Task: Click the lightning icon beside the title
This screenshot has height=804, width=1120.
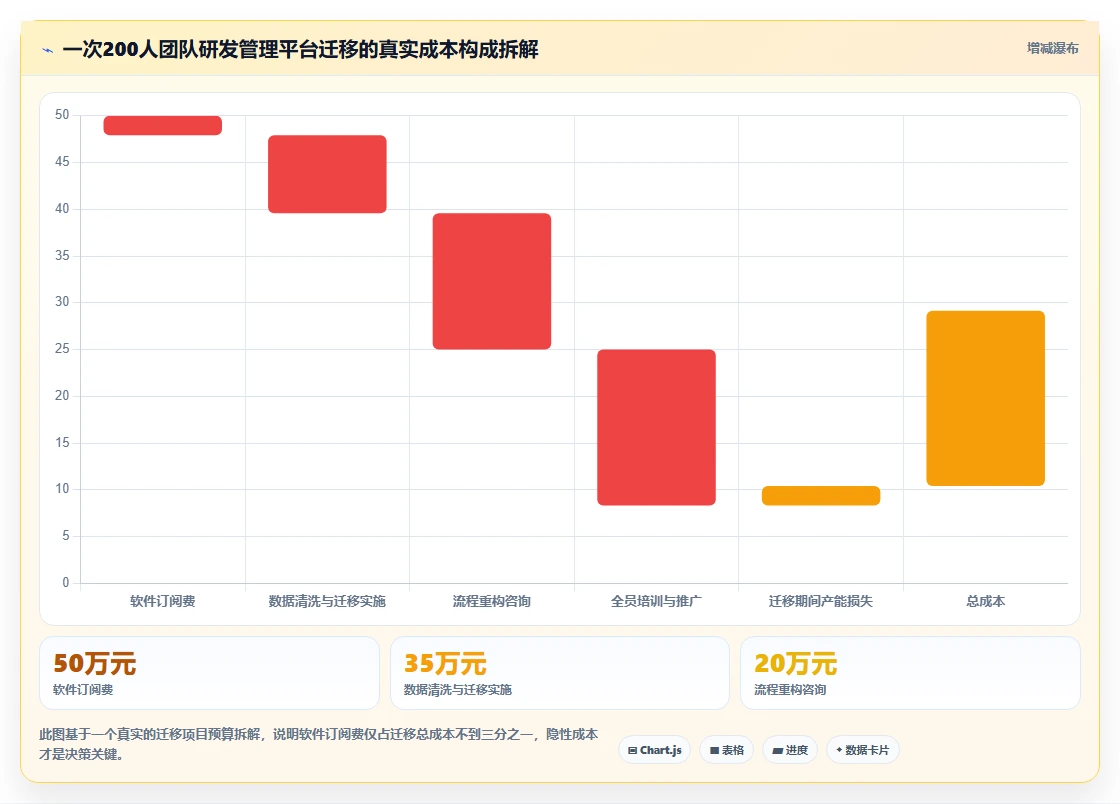Action: [x=48, y=51]
